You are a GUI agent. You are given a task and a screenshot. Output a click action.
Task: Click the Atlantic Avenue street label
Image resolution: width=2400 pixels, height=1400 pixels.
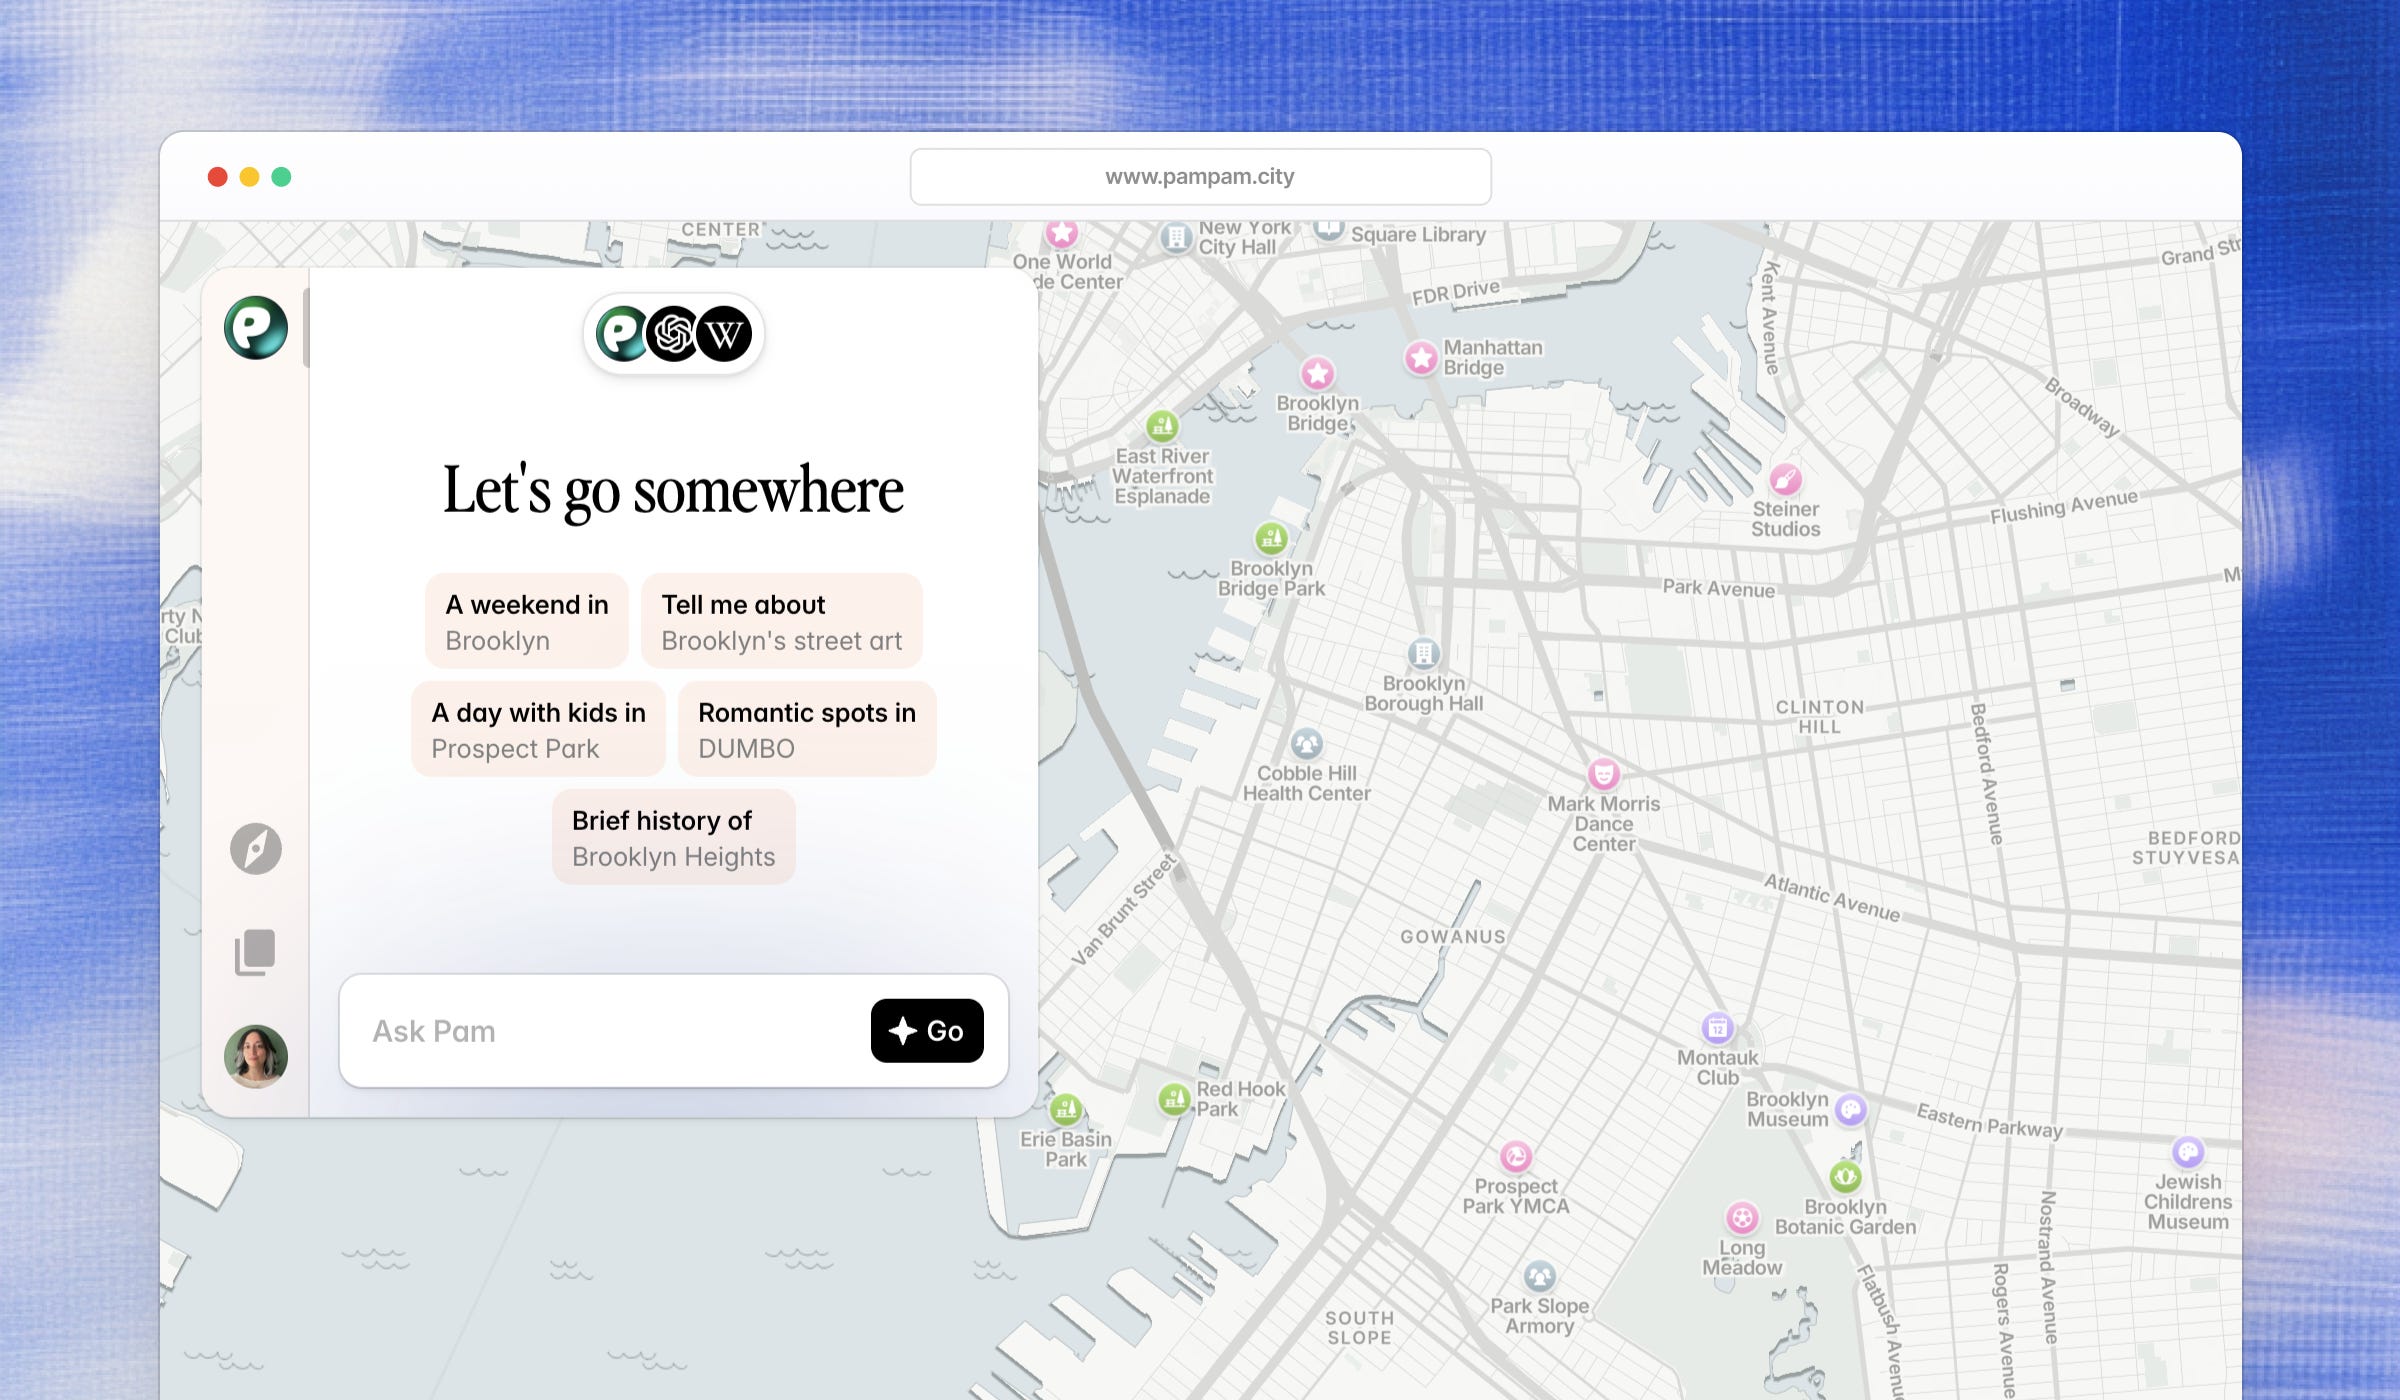tap(1831, 897)
